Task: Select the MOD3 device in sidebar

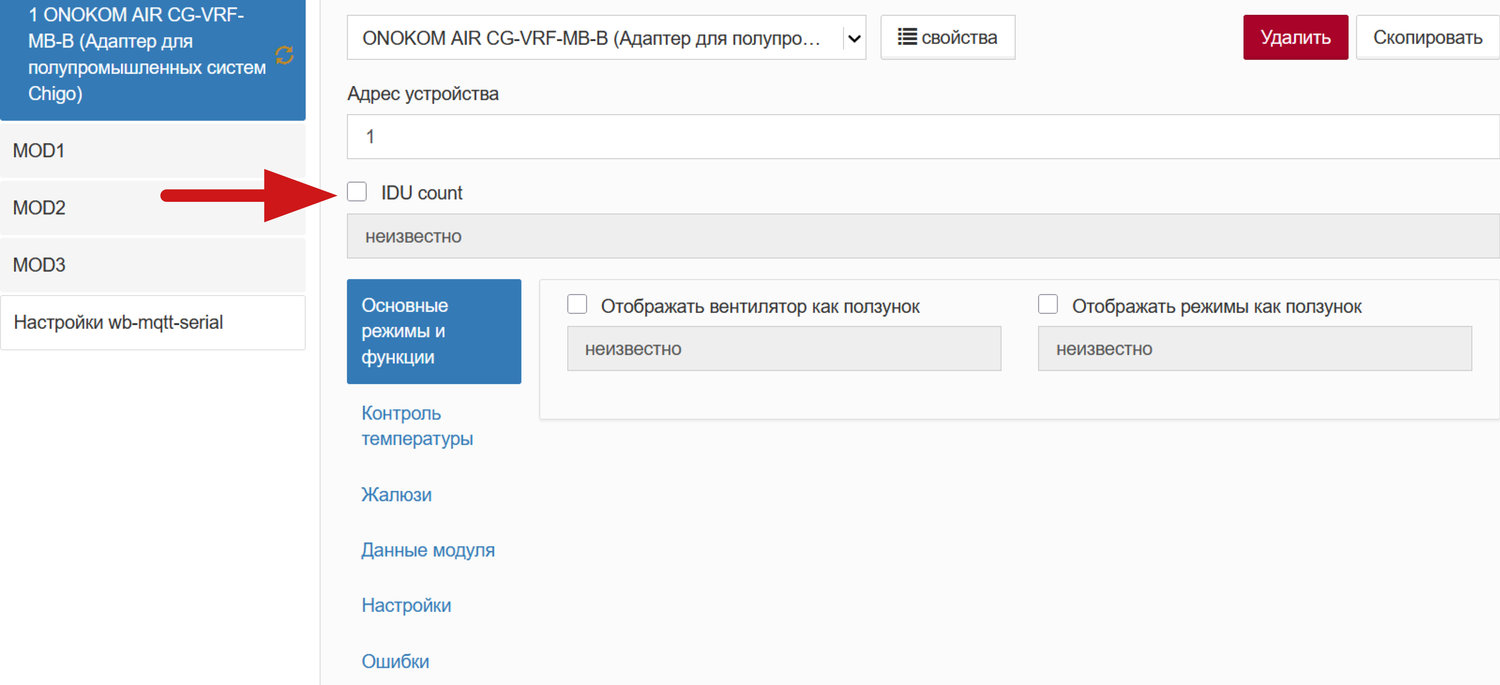Action: coord(152,265)
